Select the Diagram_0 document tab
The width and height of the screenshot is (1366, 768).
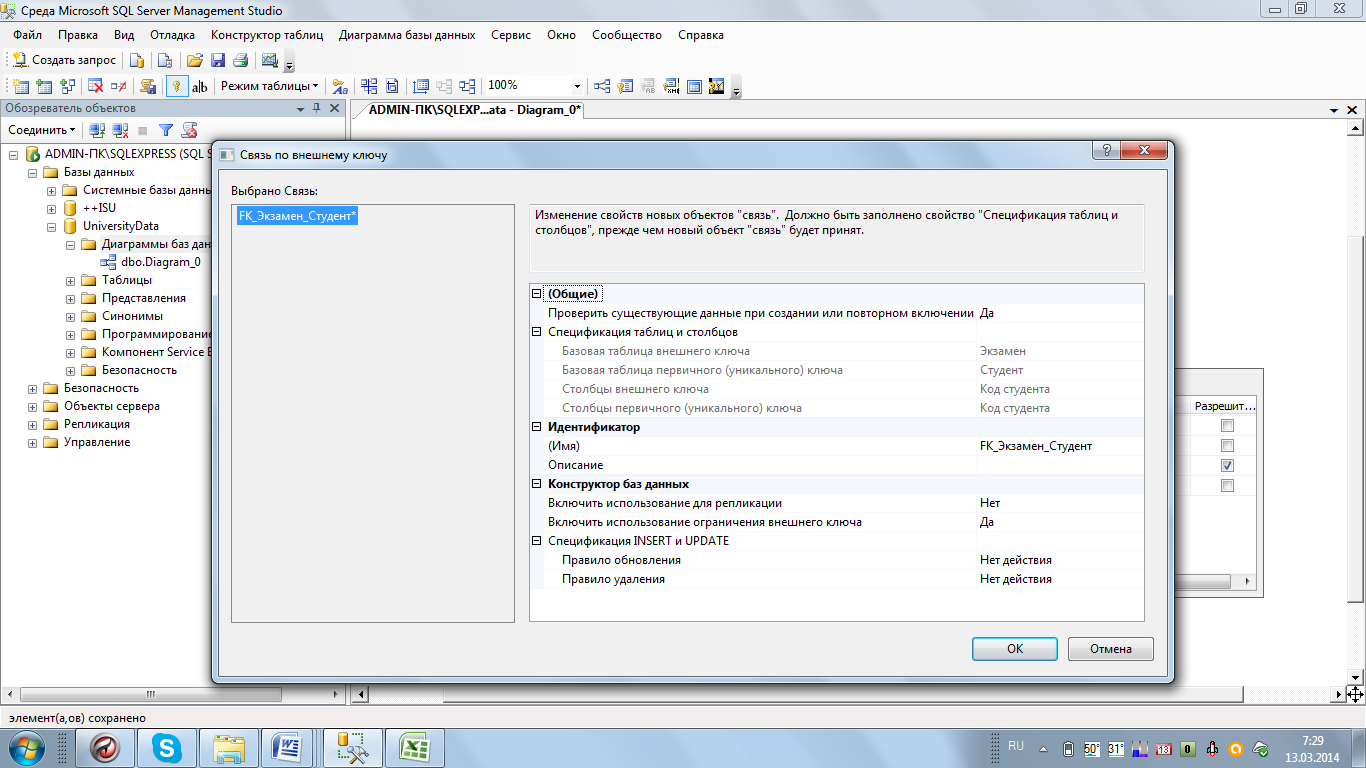[474, 110]
